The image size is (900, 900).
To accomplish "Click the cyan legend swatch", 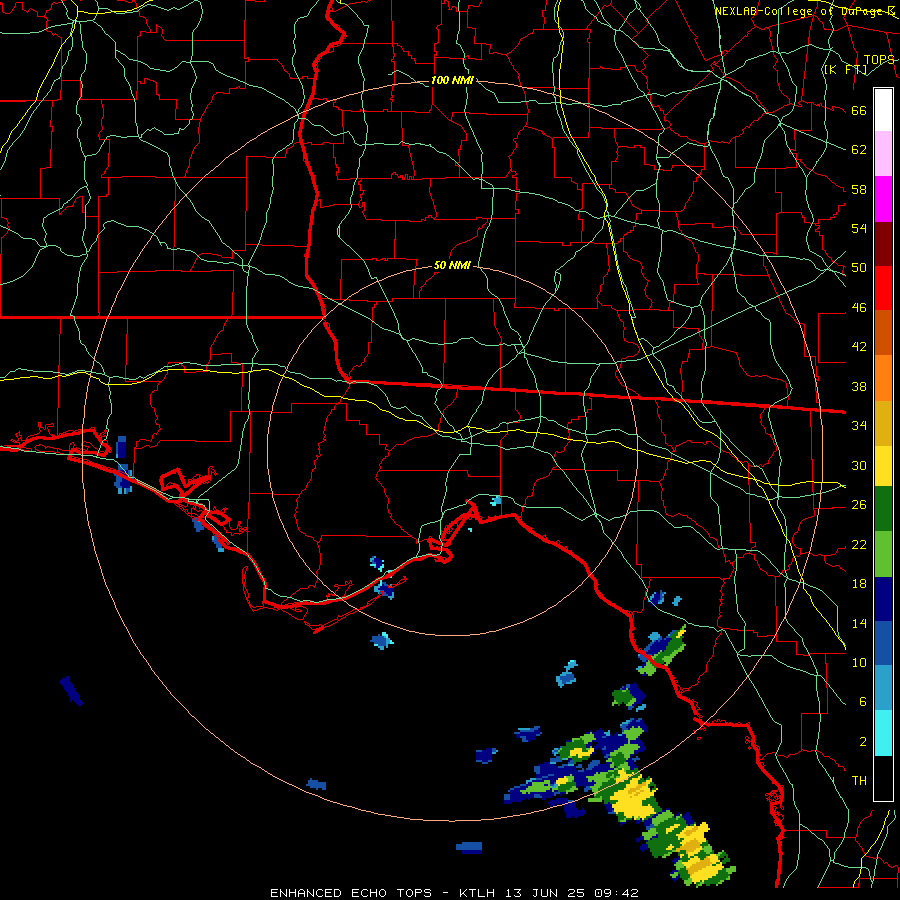I will 883,733.
